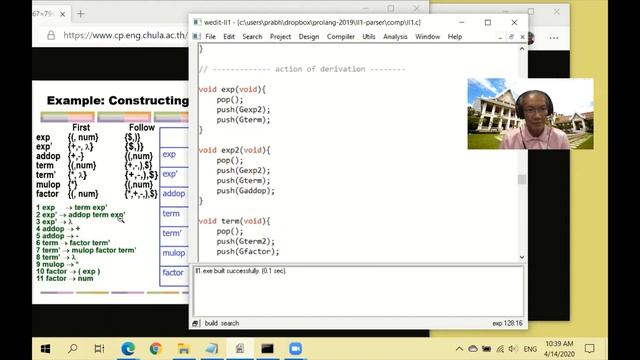640x360 pixels.
Task: Click the build successful message in output
Action: [241, 271]
